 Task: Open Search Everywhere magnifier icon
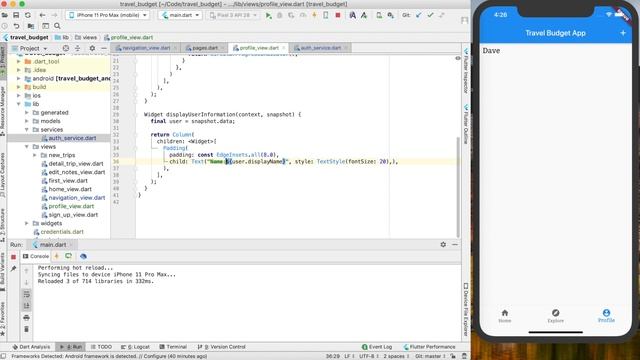coord(57,26)
